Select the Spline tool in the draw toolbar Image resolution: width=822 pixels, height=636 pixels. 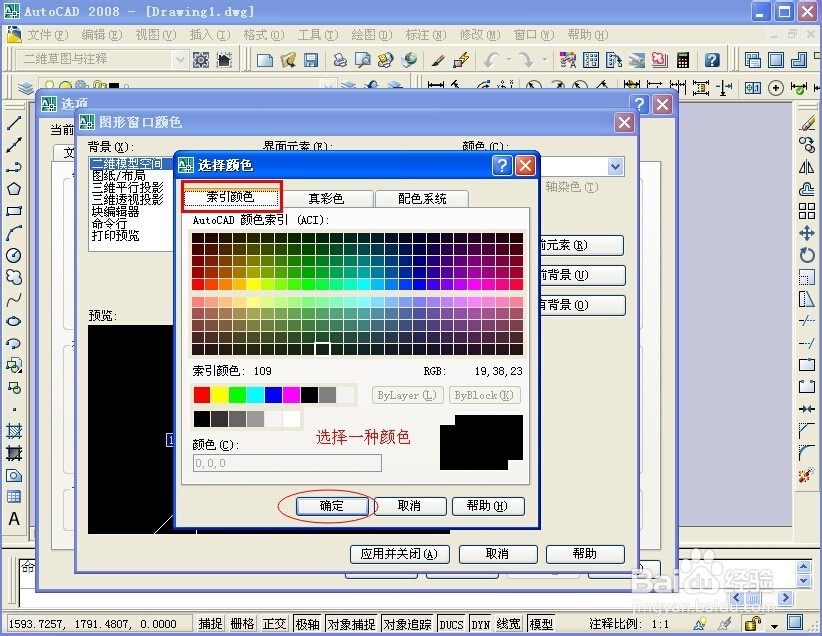(x=14, y=299)
